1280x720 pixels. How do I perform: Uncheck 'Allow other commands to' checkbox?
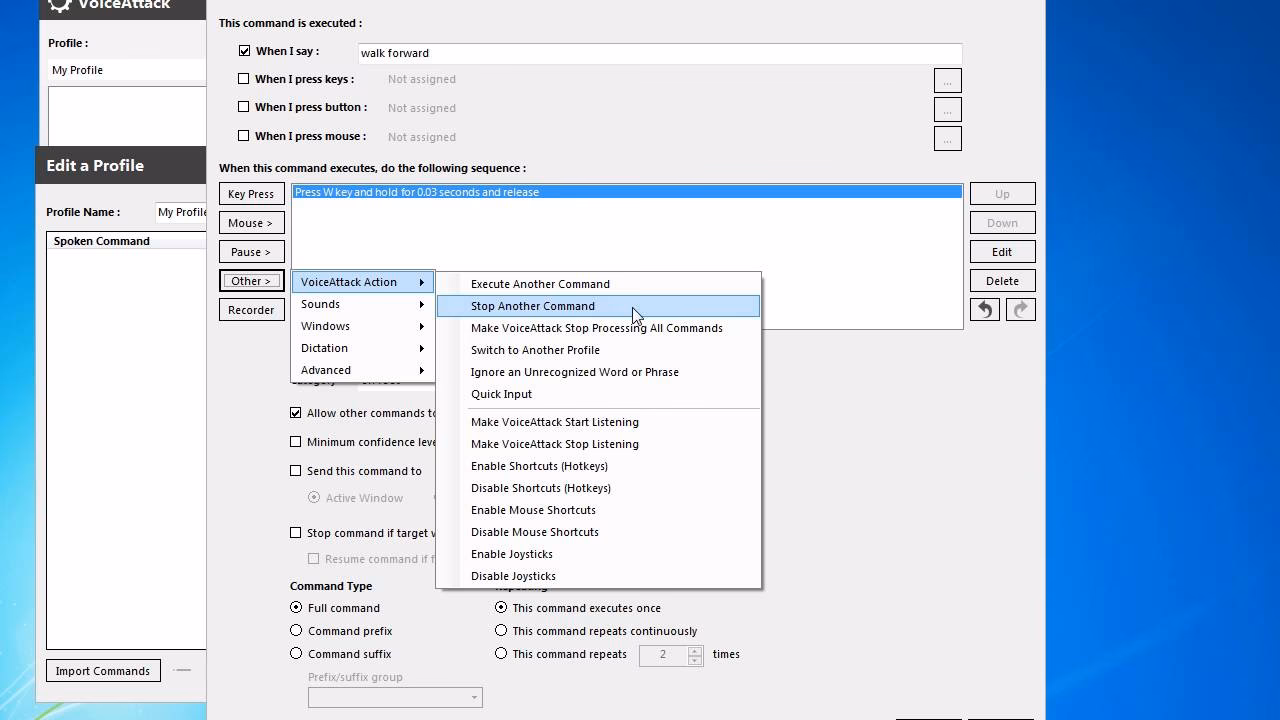coord(296,413)
